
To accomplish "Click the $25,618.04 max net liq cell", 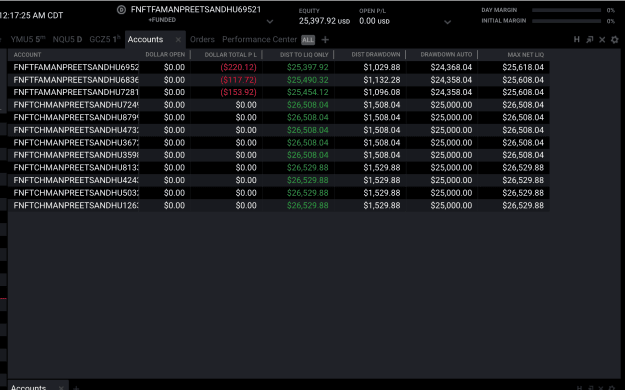I will pos(523,67).
